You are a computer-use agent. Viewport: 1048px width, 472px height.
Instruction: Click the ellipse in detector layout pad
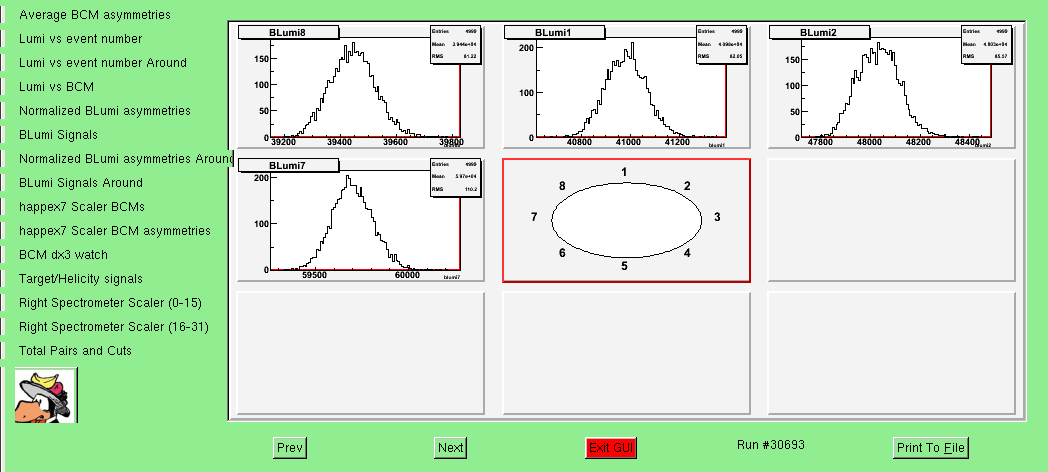tap(626, 220)
